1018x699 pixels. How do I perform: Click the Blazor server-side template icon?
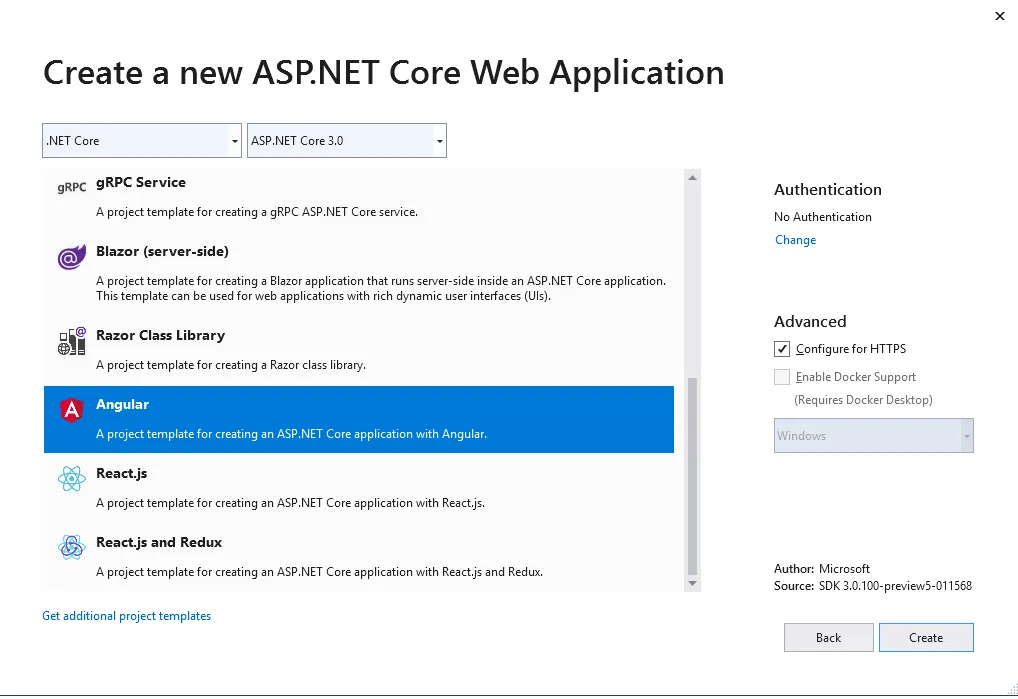tap(71, 258)
